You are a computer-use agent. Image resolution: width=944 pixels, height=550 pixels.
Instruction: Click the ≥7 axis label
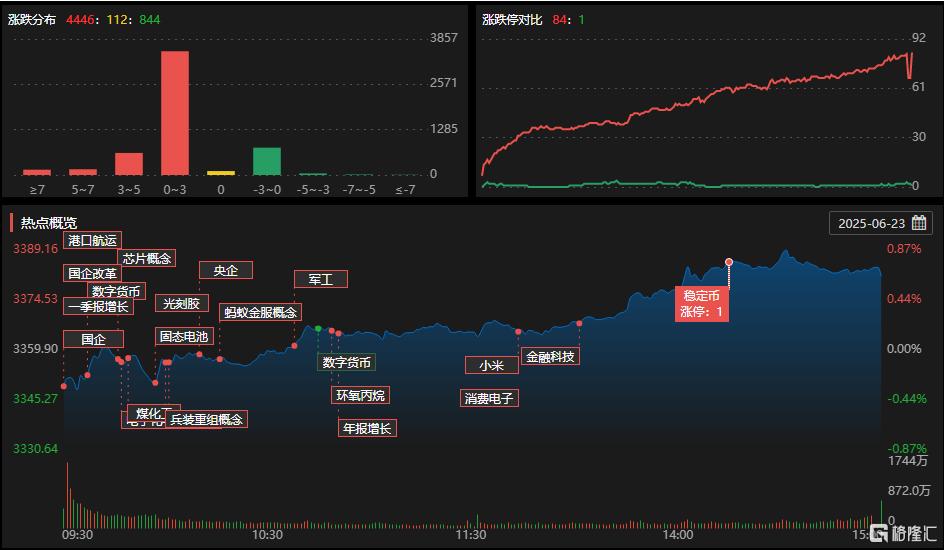pyautogui.click(x=37, y=190)
